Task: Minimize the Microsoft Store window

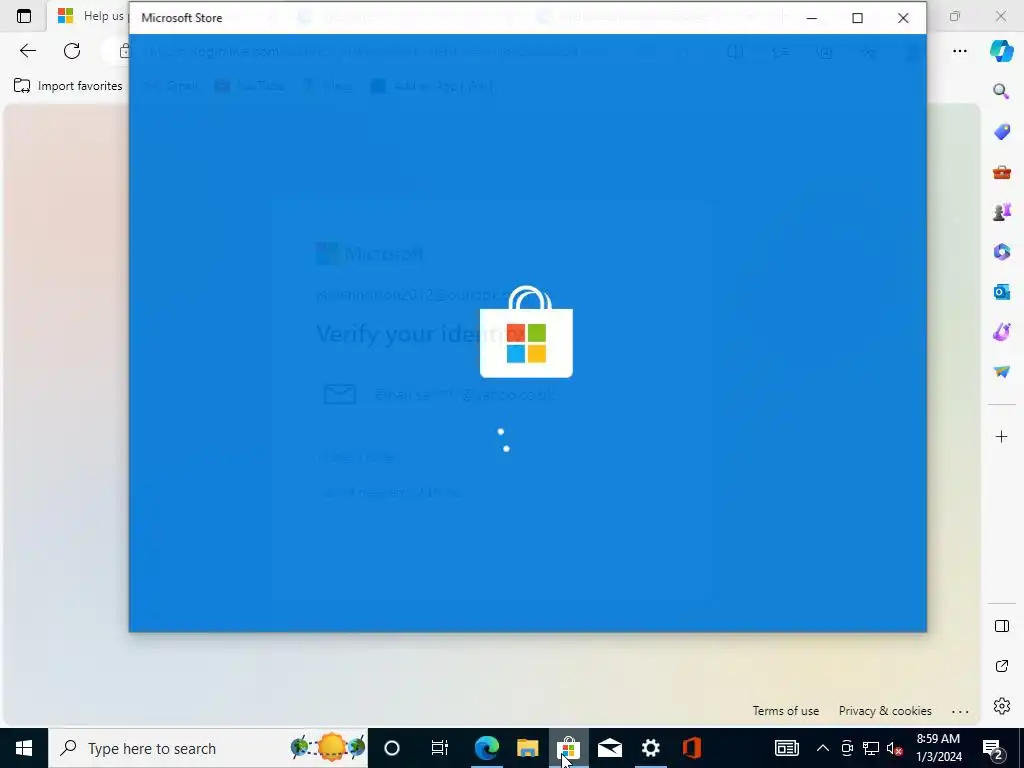Action: (812, 18)
